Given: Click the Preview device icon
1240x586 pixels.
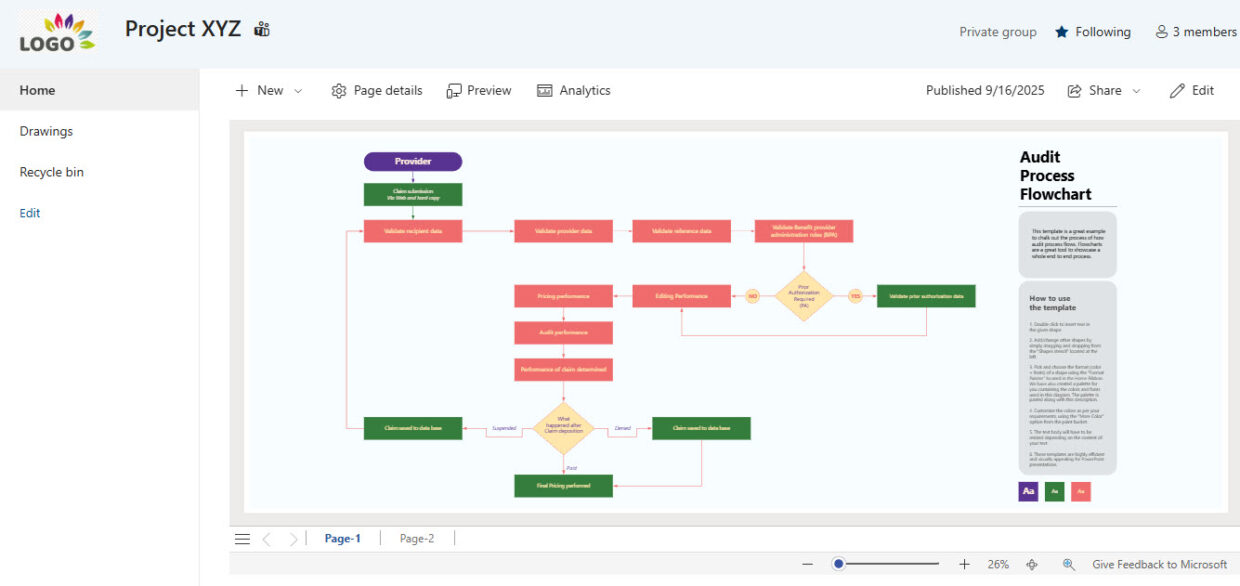Looking at the screenshot, I should pyautogui.click(x=454, y=91).
